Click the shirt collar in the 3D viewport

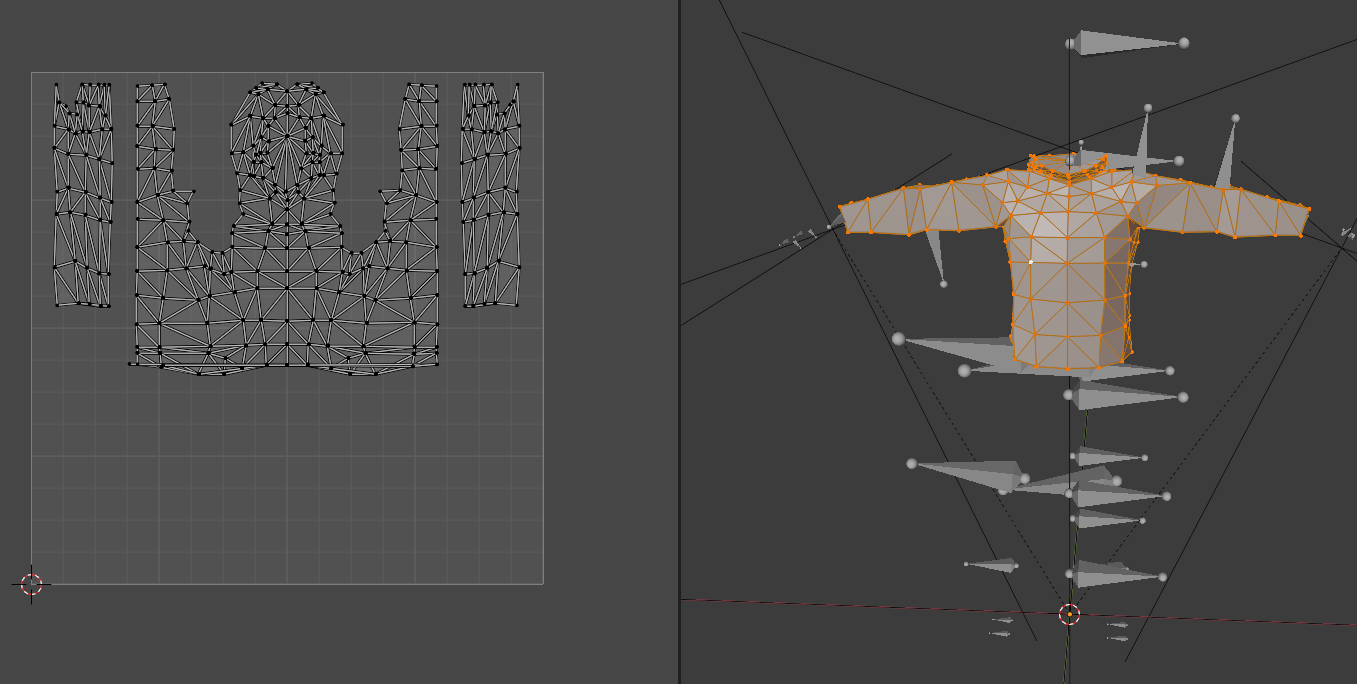1069,166
